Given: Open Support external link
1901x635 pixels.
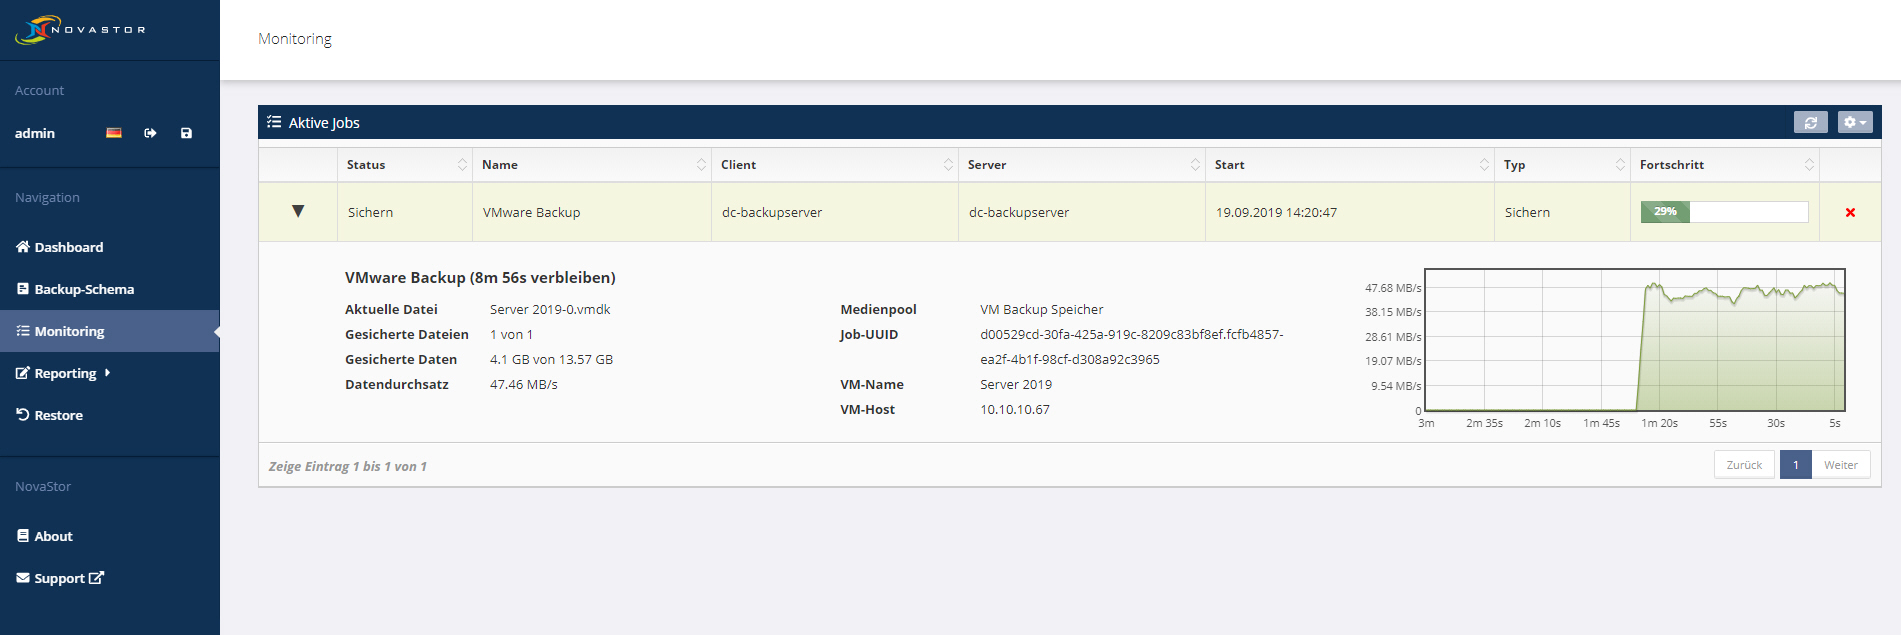Looking at the screenshot, I should pyautogui.click(x=68, y=578).
